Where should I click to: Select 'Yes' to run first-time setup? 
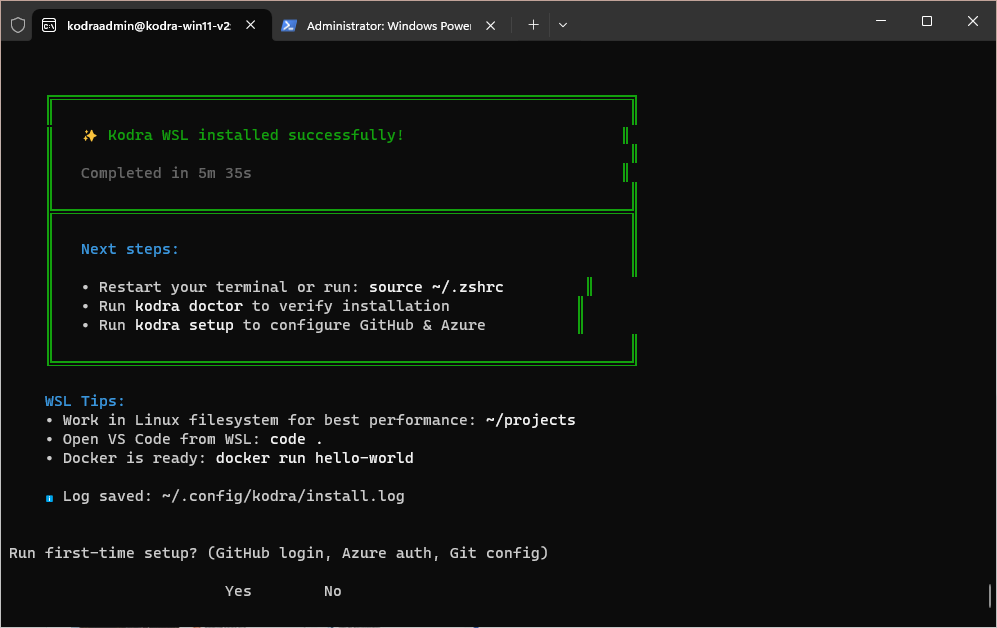pos(237,590)
